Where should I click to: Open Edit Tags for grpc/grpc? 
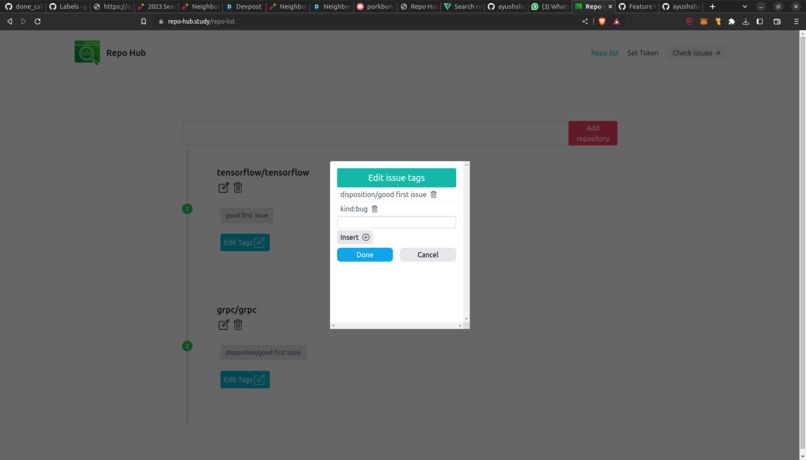point(245,380)
